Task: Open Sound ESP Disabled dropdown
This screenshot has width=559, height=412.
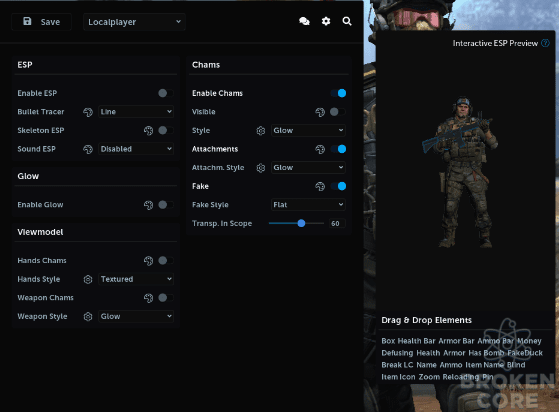Action: click(136, 149)
